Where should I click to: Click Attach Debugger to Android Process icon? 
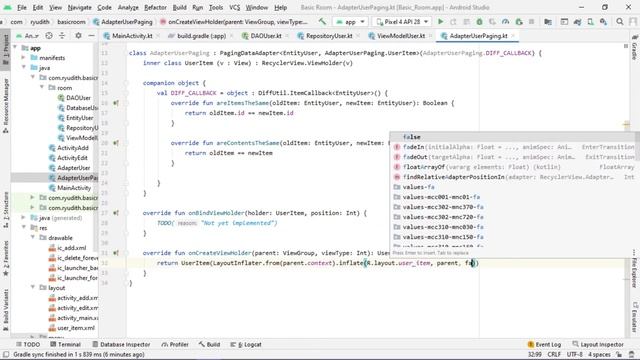click(519, 22)
